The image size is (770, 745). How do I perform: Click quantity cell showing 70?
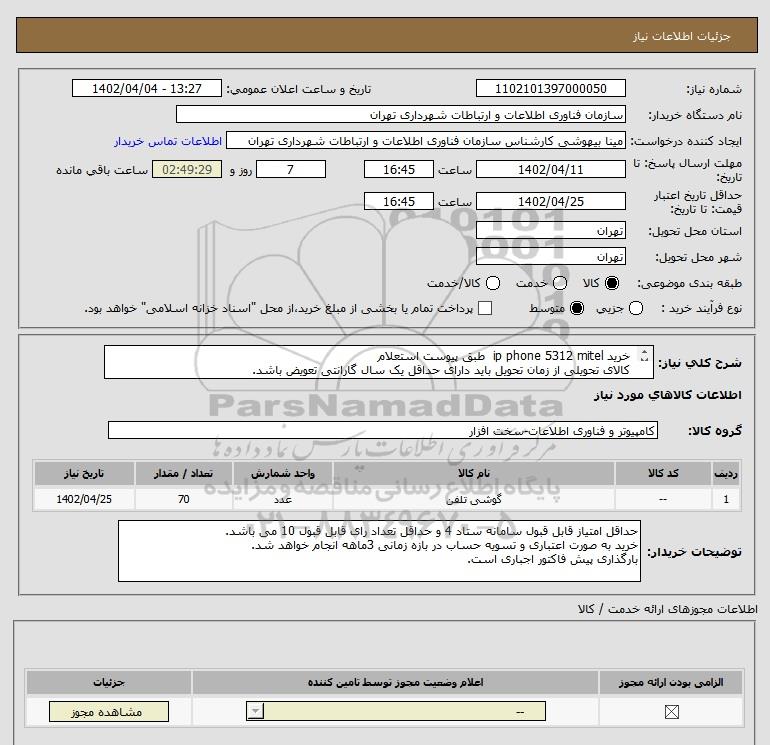tap(184, 499)
